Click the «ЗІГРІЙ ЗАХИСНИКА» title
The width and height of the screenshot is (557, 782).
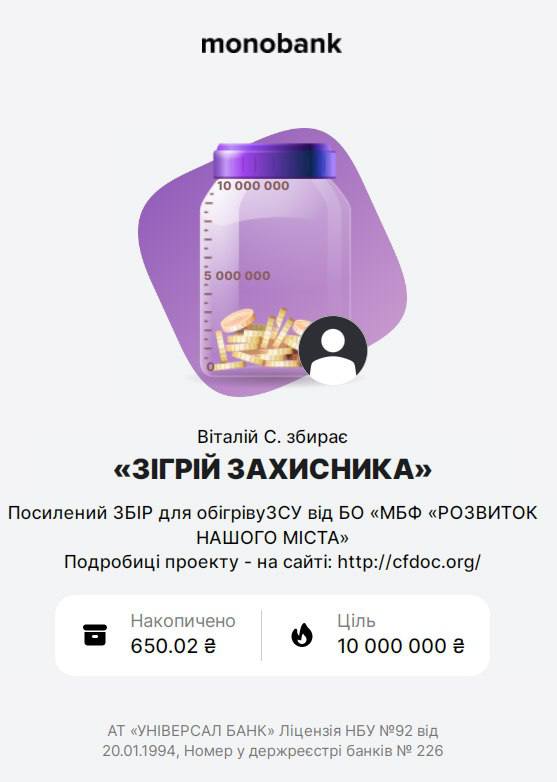272,469
